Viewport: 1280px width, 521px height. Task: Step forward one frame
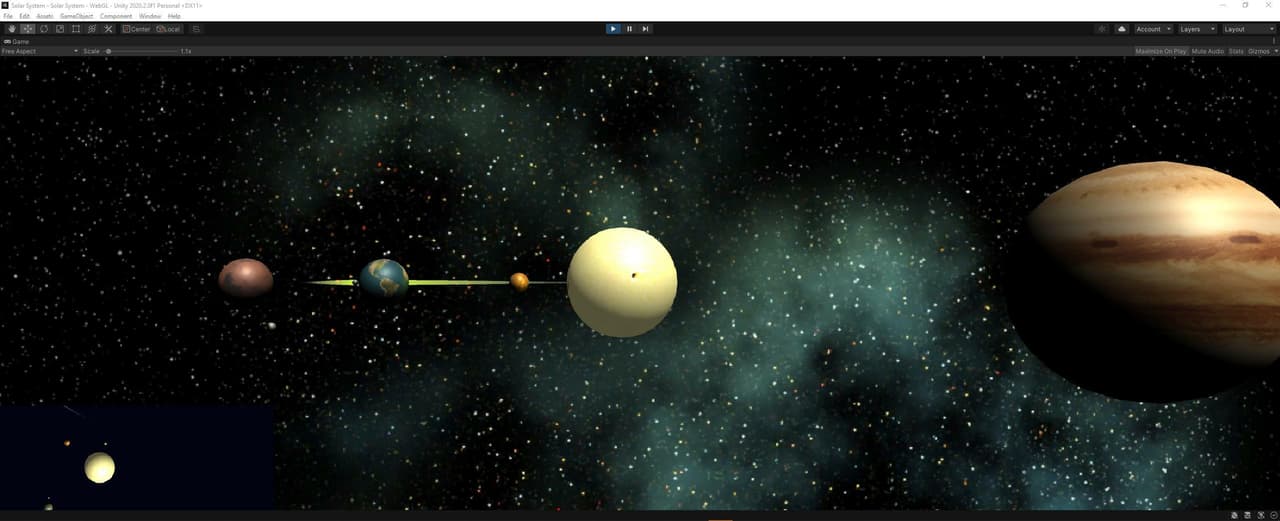(x=645, y=29)
